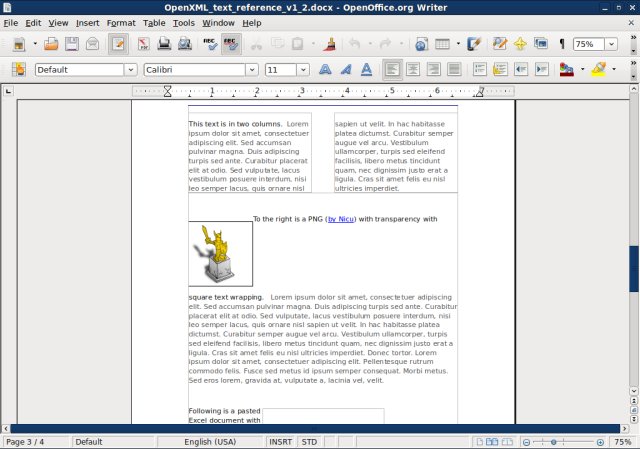Open the Page Preview icon

(185, 44)
